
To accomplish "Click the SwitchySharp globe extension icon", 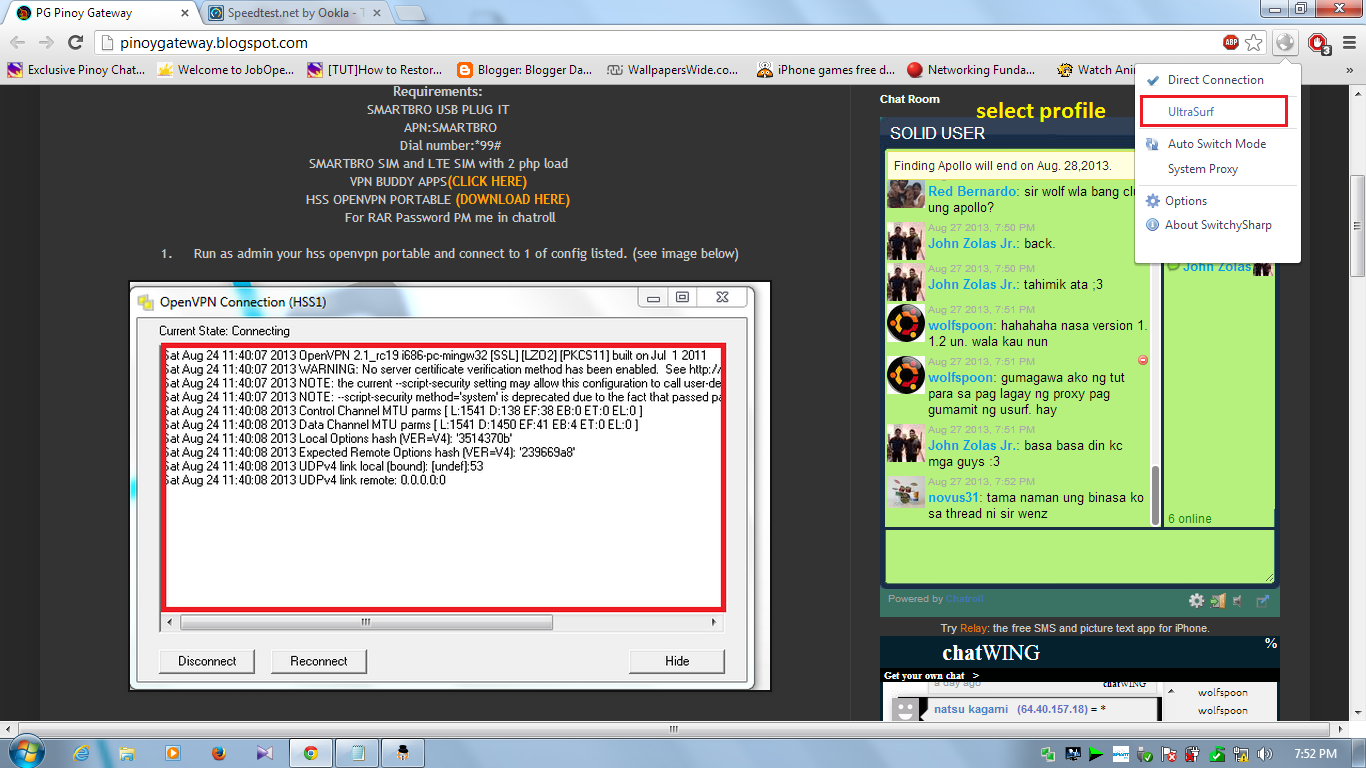I will point(1286,43).
